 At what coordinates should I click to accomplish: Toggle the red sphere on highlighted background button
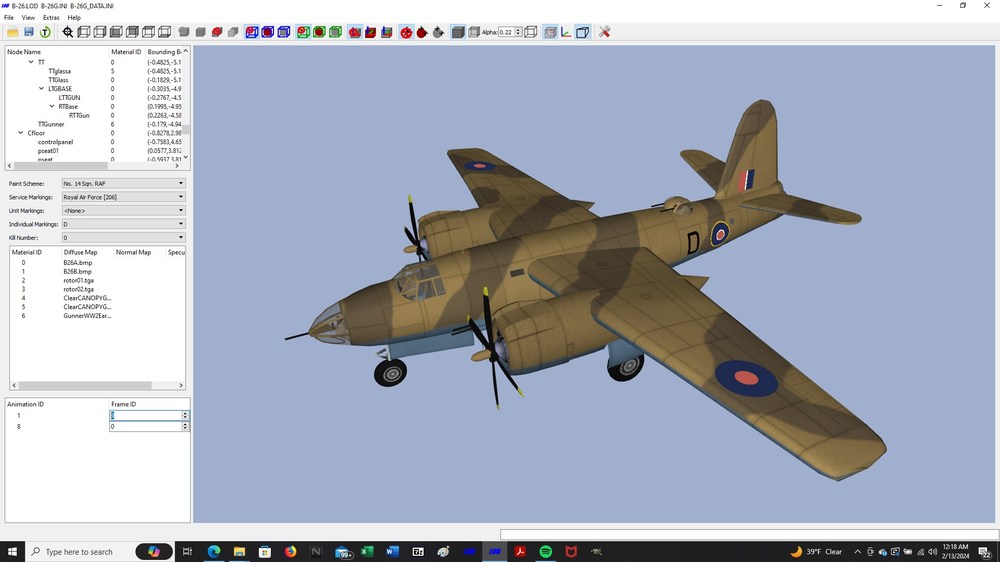[x=355, y=32]
